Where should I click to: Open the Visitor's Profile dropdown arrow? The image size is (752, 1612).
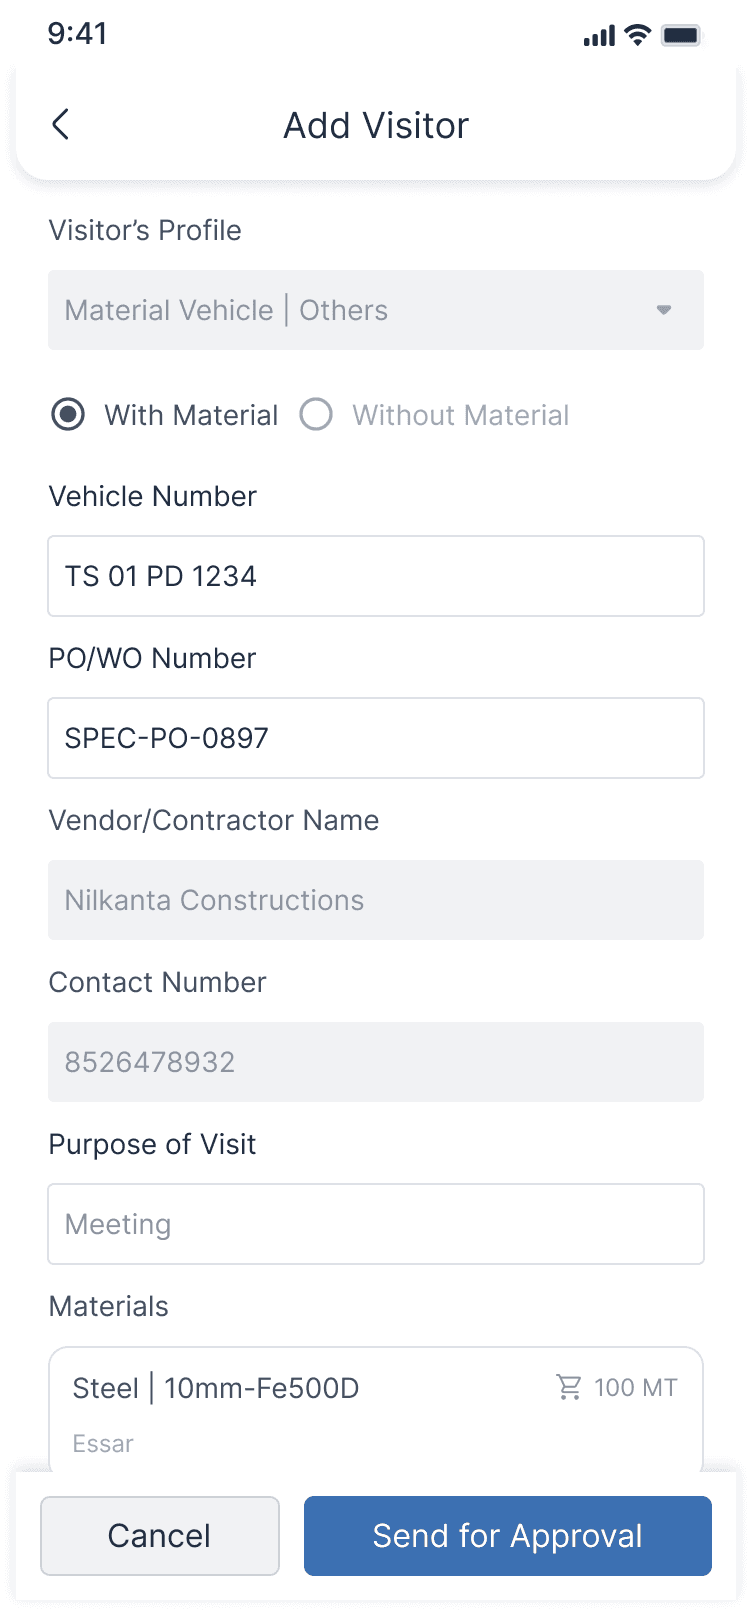tap(664, 310)
